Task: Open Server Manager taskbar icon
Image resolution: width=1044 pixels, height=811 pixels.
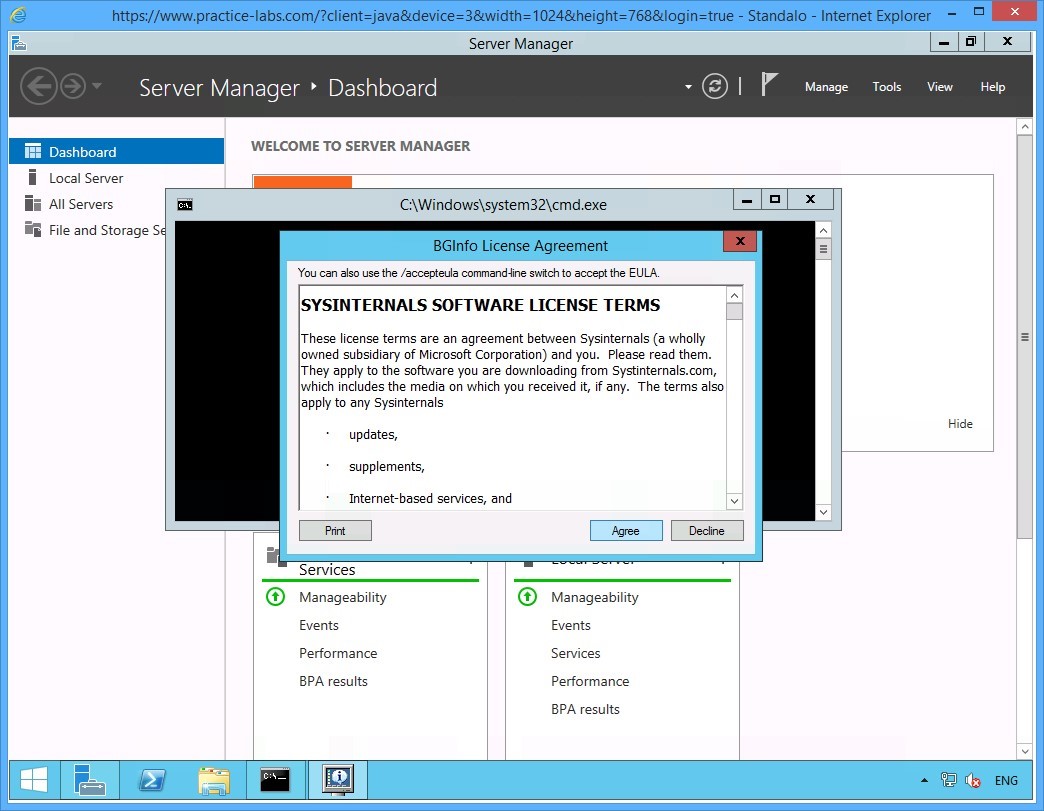Action: 89,780
